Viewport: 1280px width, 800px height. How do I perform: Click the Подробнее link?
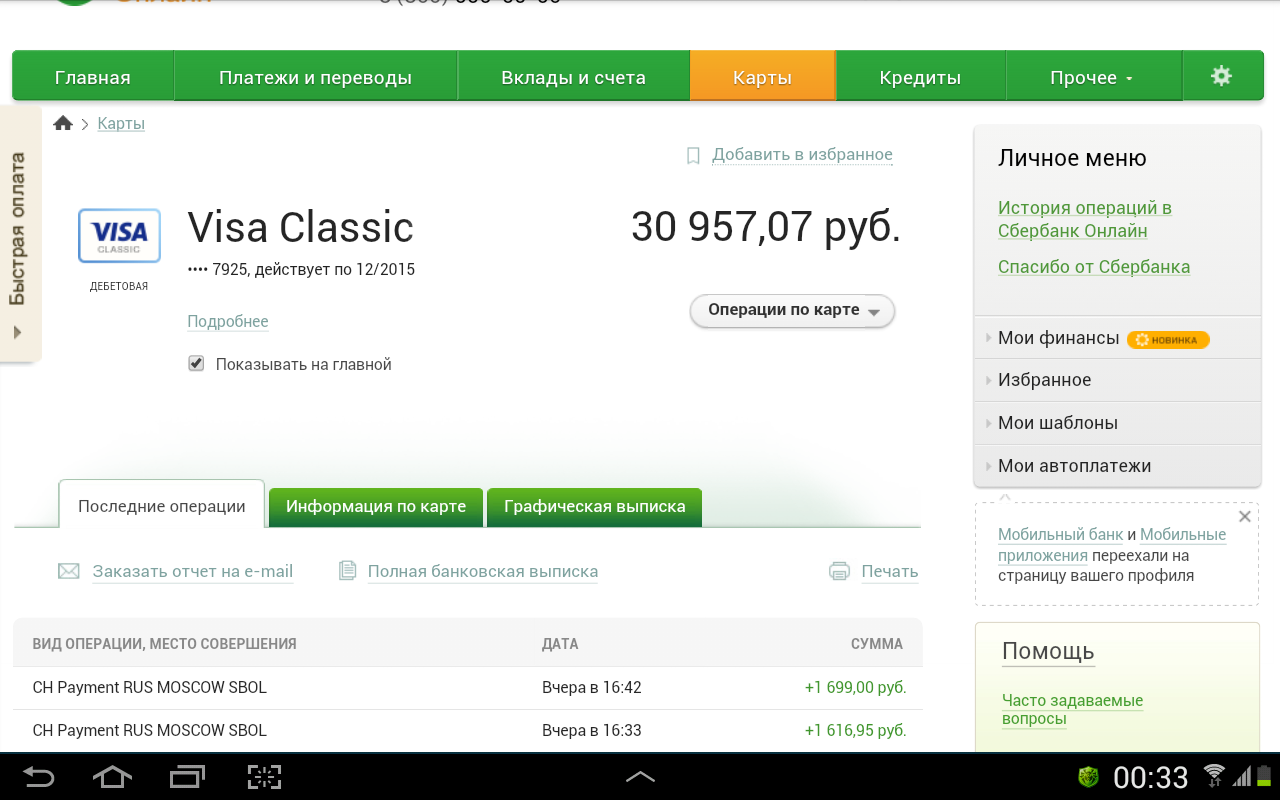tap(228, 321)
